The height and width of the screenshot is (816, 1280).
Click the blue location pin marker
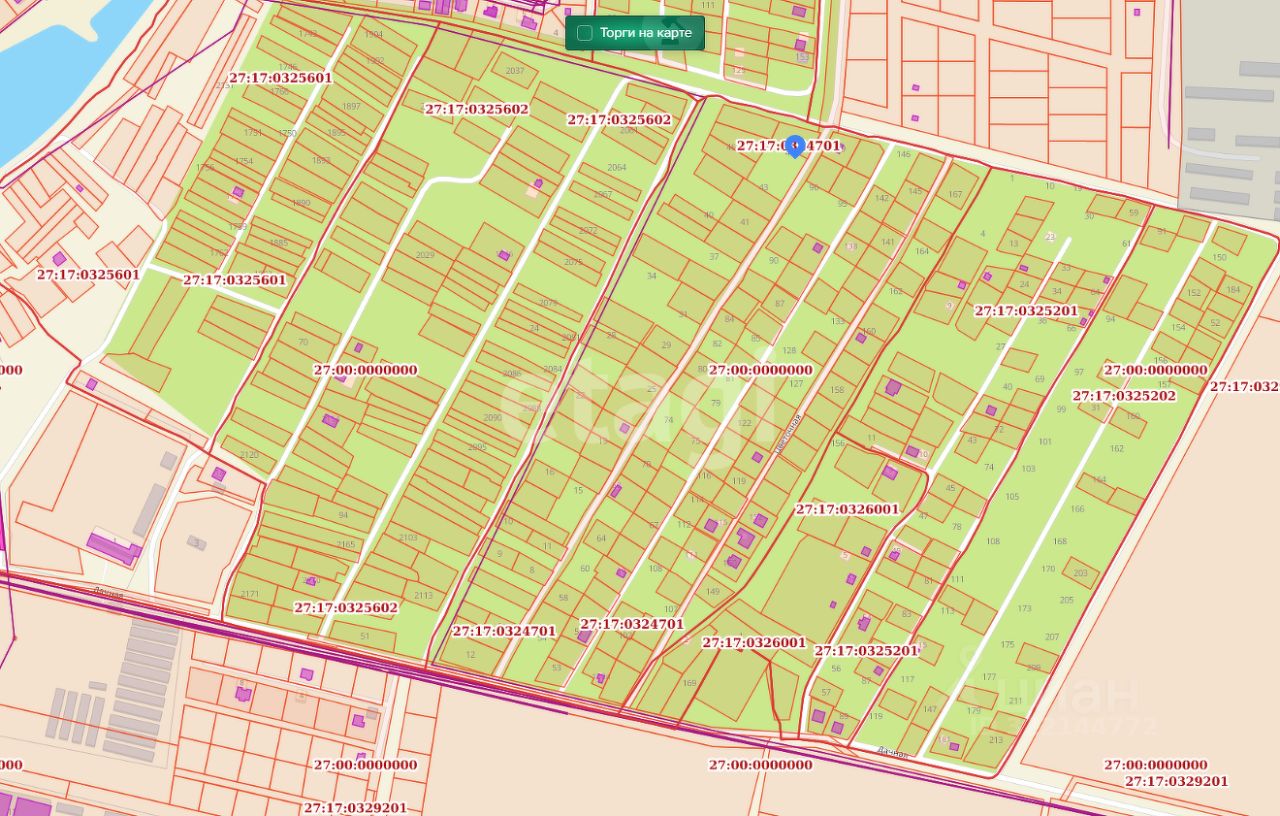click(794, 145)
